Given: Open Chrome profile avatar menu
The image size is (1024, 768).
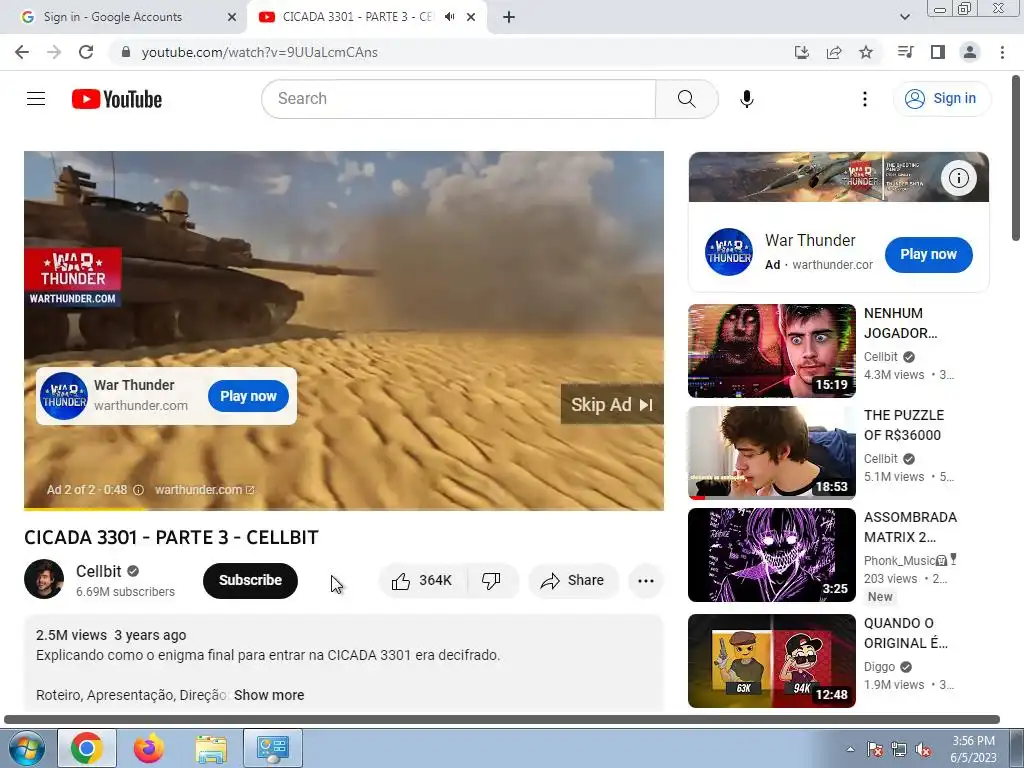Looking at the screenshot, I should (x=970, y=52).
